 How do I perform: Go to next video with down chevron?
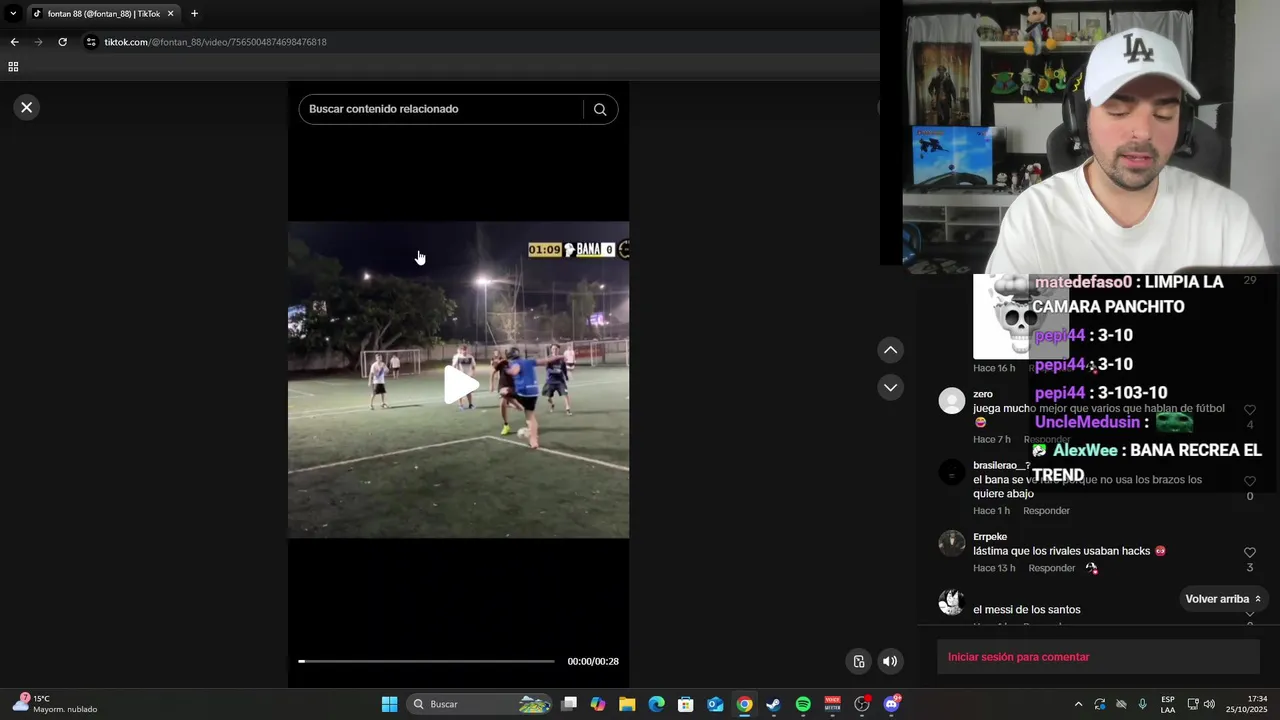pos(890,387)
